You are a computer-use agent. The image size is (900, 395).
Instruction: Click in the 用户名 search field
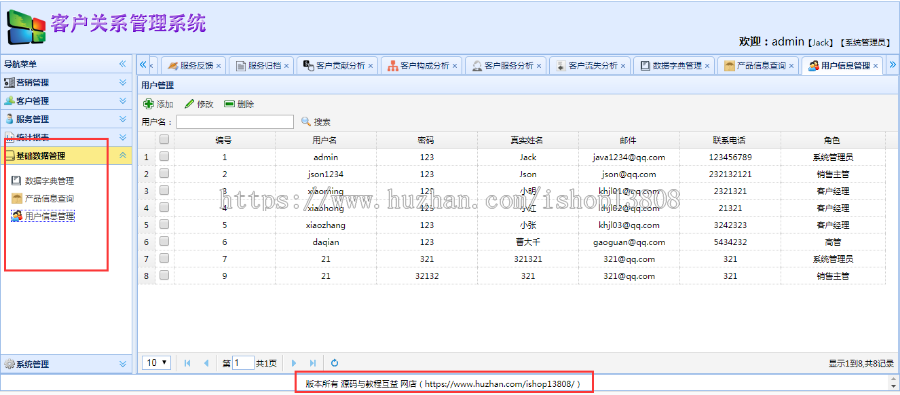pos(235,122)
